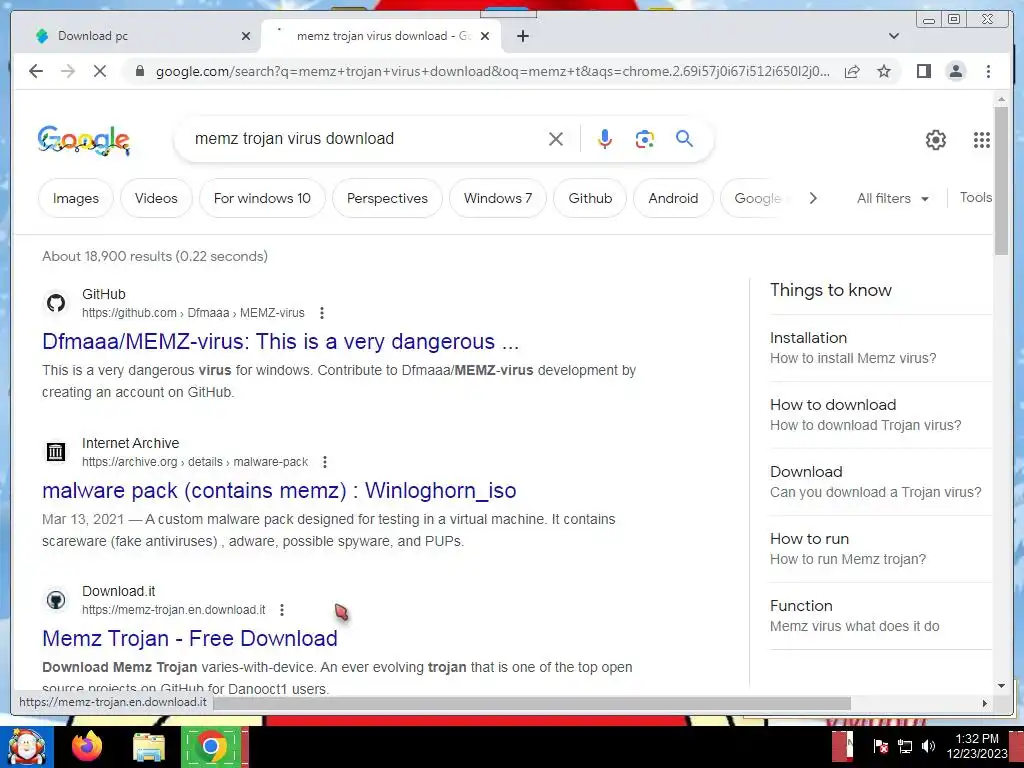The image size is (1024, 768).
Task: Open the tab search dropdown arrow
Action: point(894,36)
